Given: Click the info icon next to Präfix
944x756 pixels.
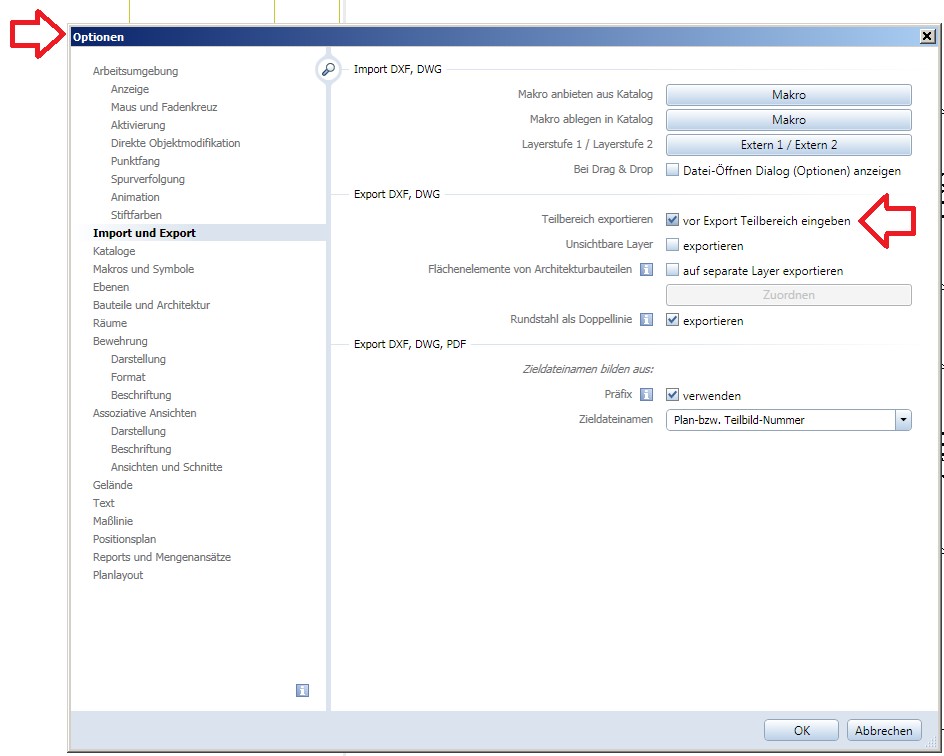Looking at the screenshot, I should coord(646,395).
